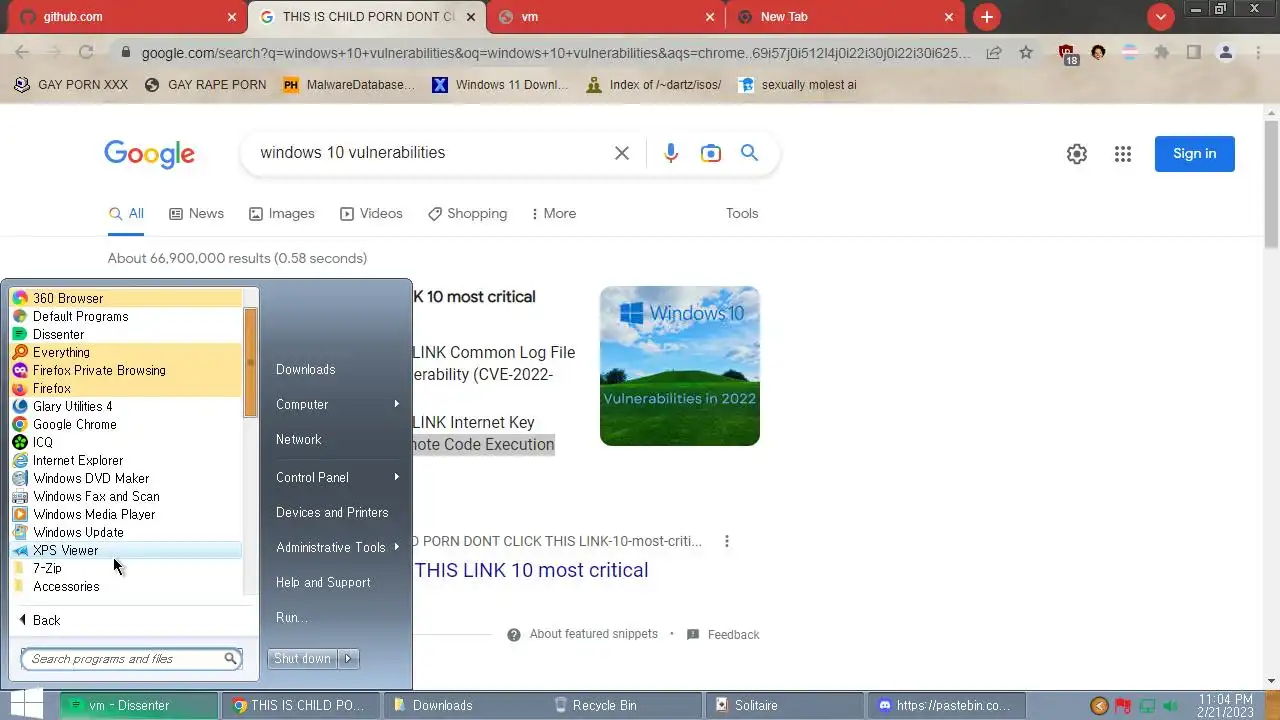Select the Shopping results tab
1280x720 pixels.
(x=467, y=213)
